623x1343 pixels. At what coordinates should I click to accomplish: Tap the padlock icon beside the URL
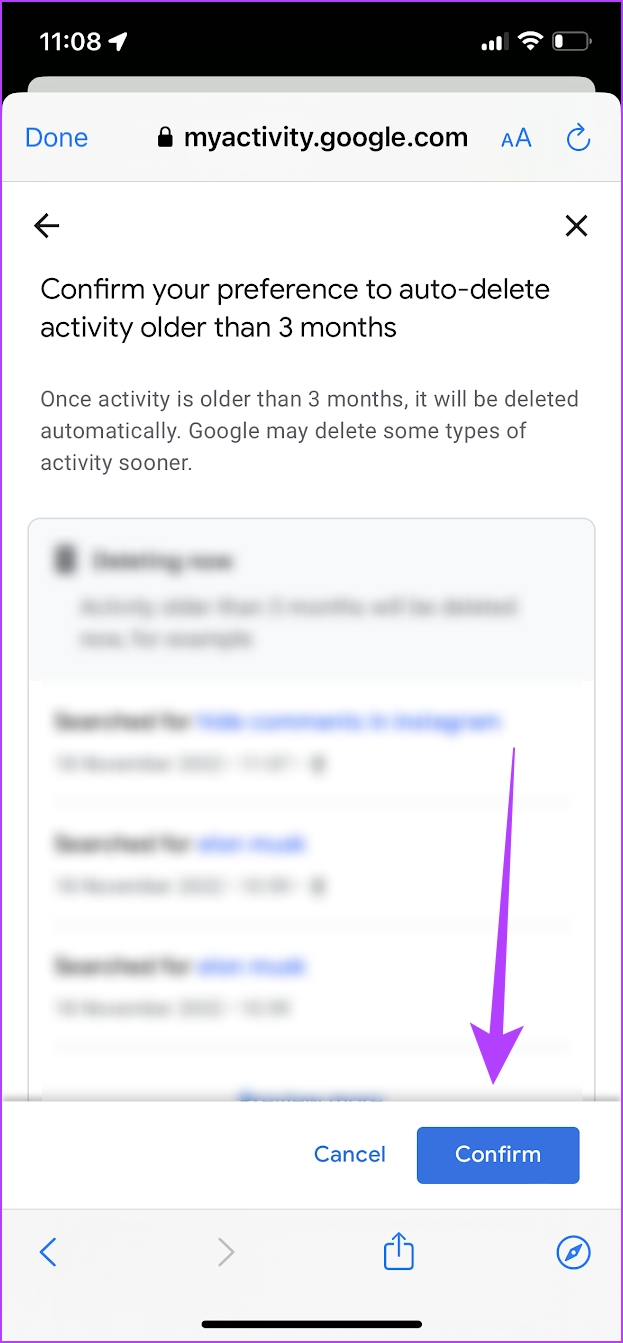pos(166,138)
